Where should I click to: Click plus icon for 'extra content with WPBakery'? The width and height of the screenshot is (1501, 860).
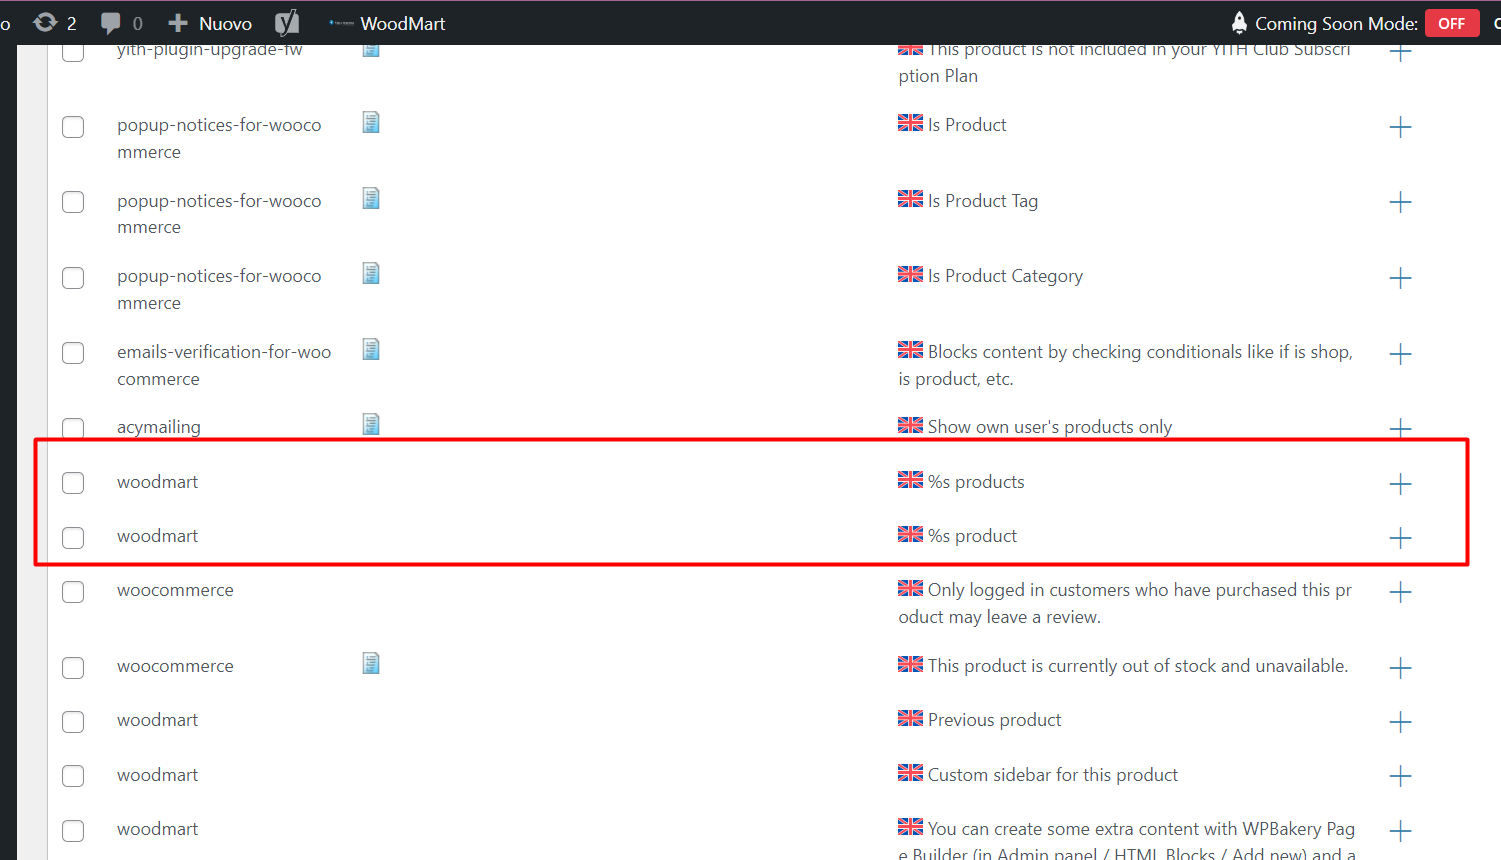pos(1400,831)
